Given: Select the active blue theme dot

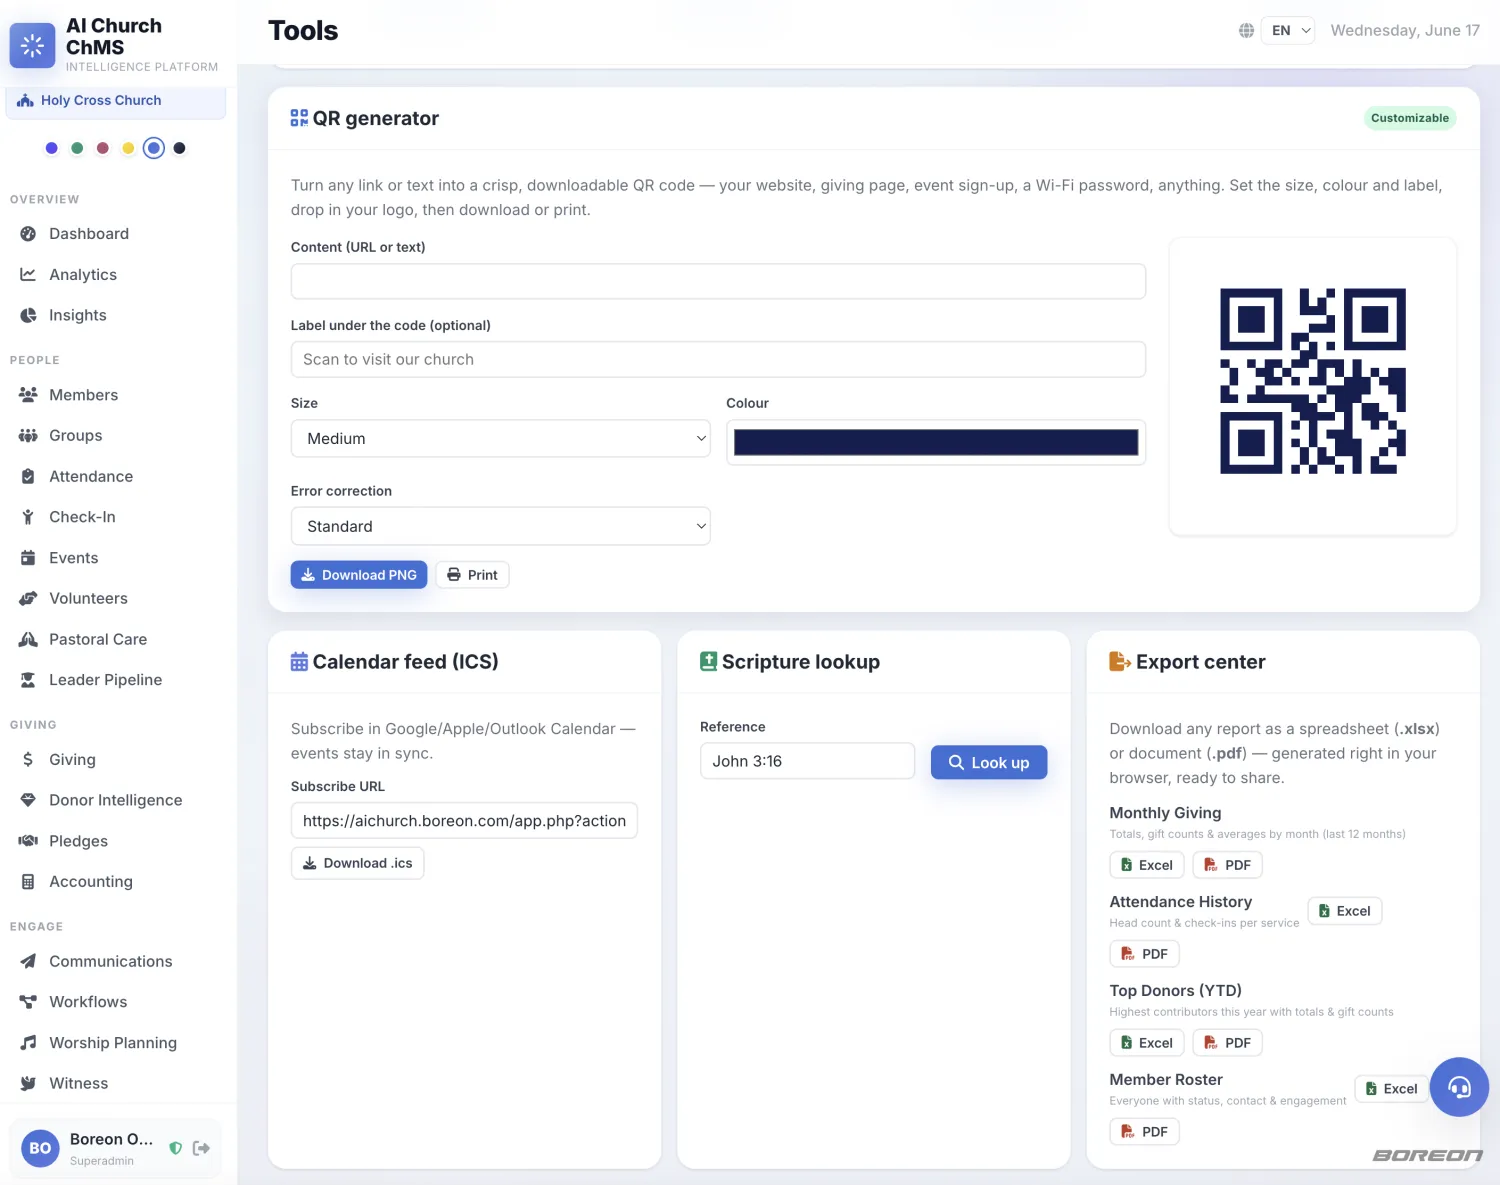Looking at the screenshot, I should [x=153, y=148].
